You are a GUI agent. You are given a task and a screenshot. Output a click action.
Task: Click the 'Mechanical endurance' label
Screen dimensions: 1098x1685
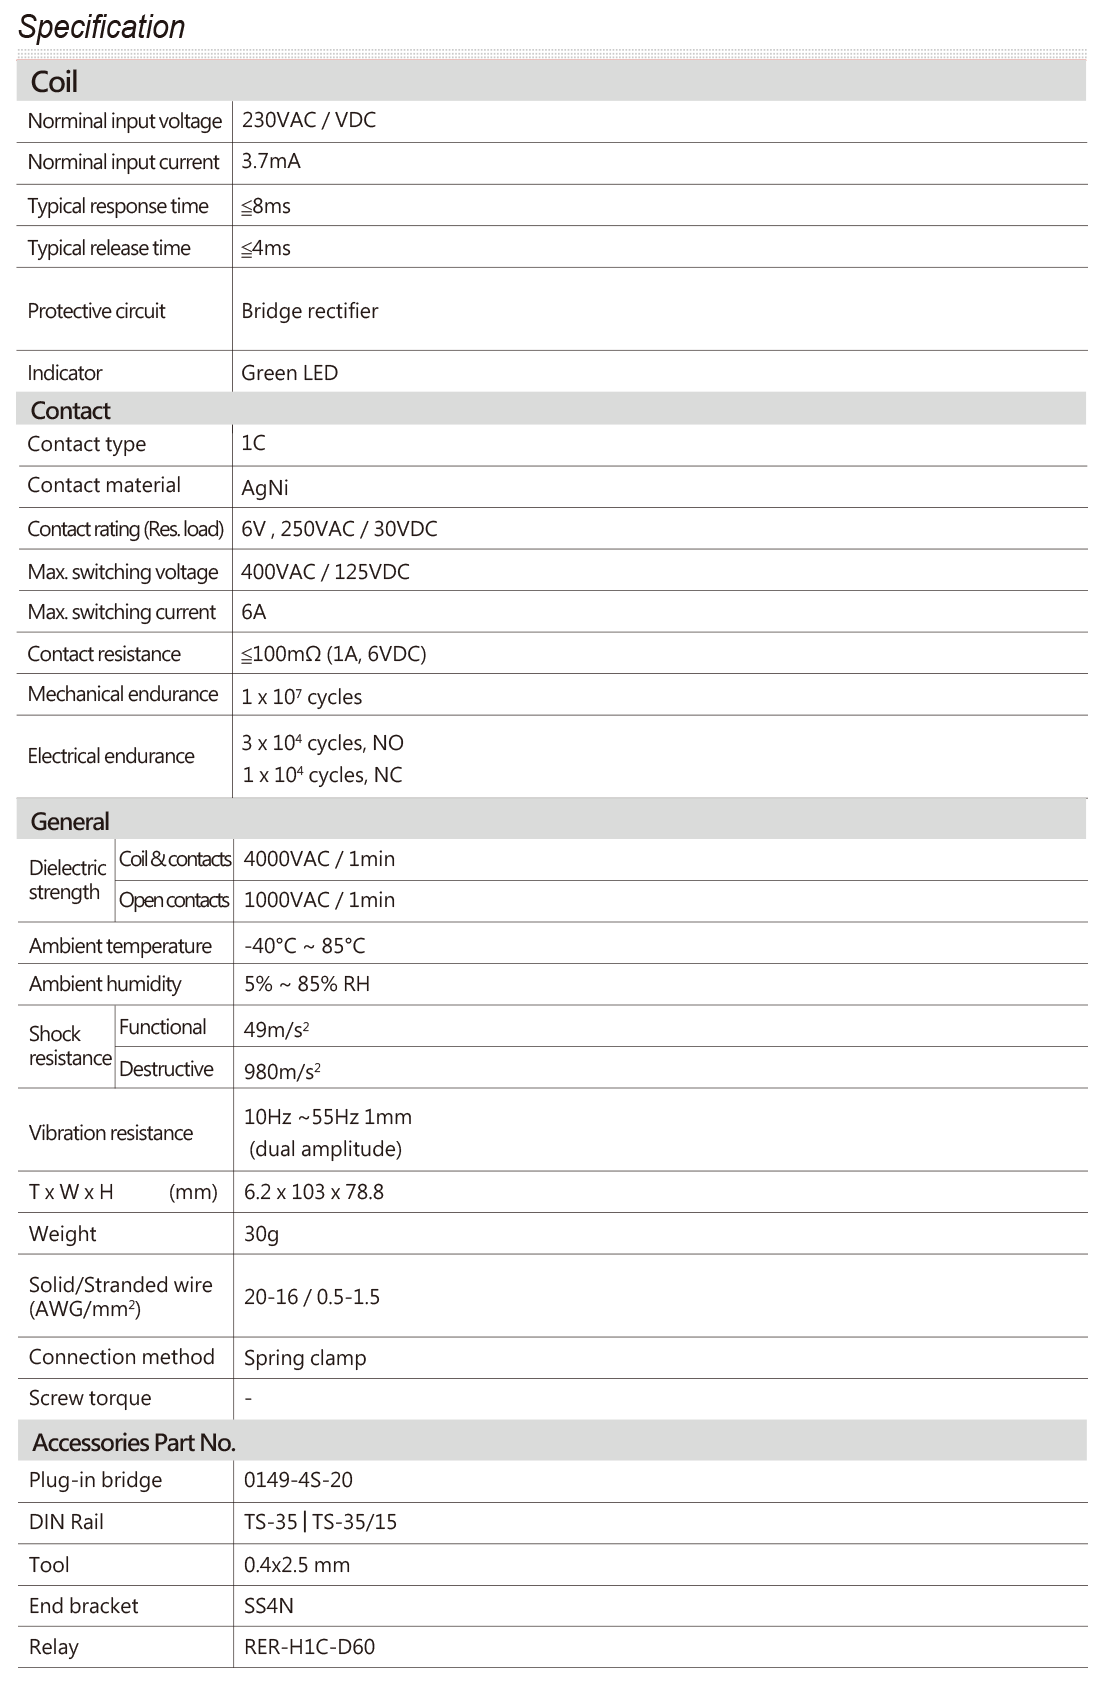click(x=123, y=694)
